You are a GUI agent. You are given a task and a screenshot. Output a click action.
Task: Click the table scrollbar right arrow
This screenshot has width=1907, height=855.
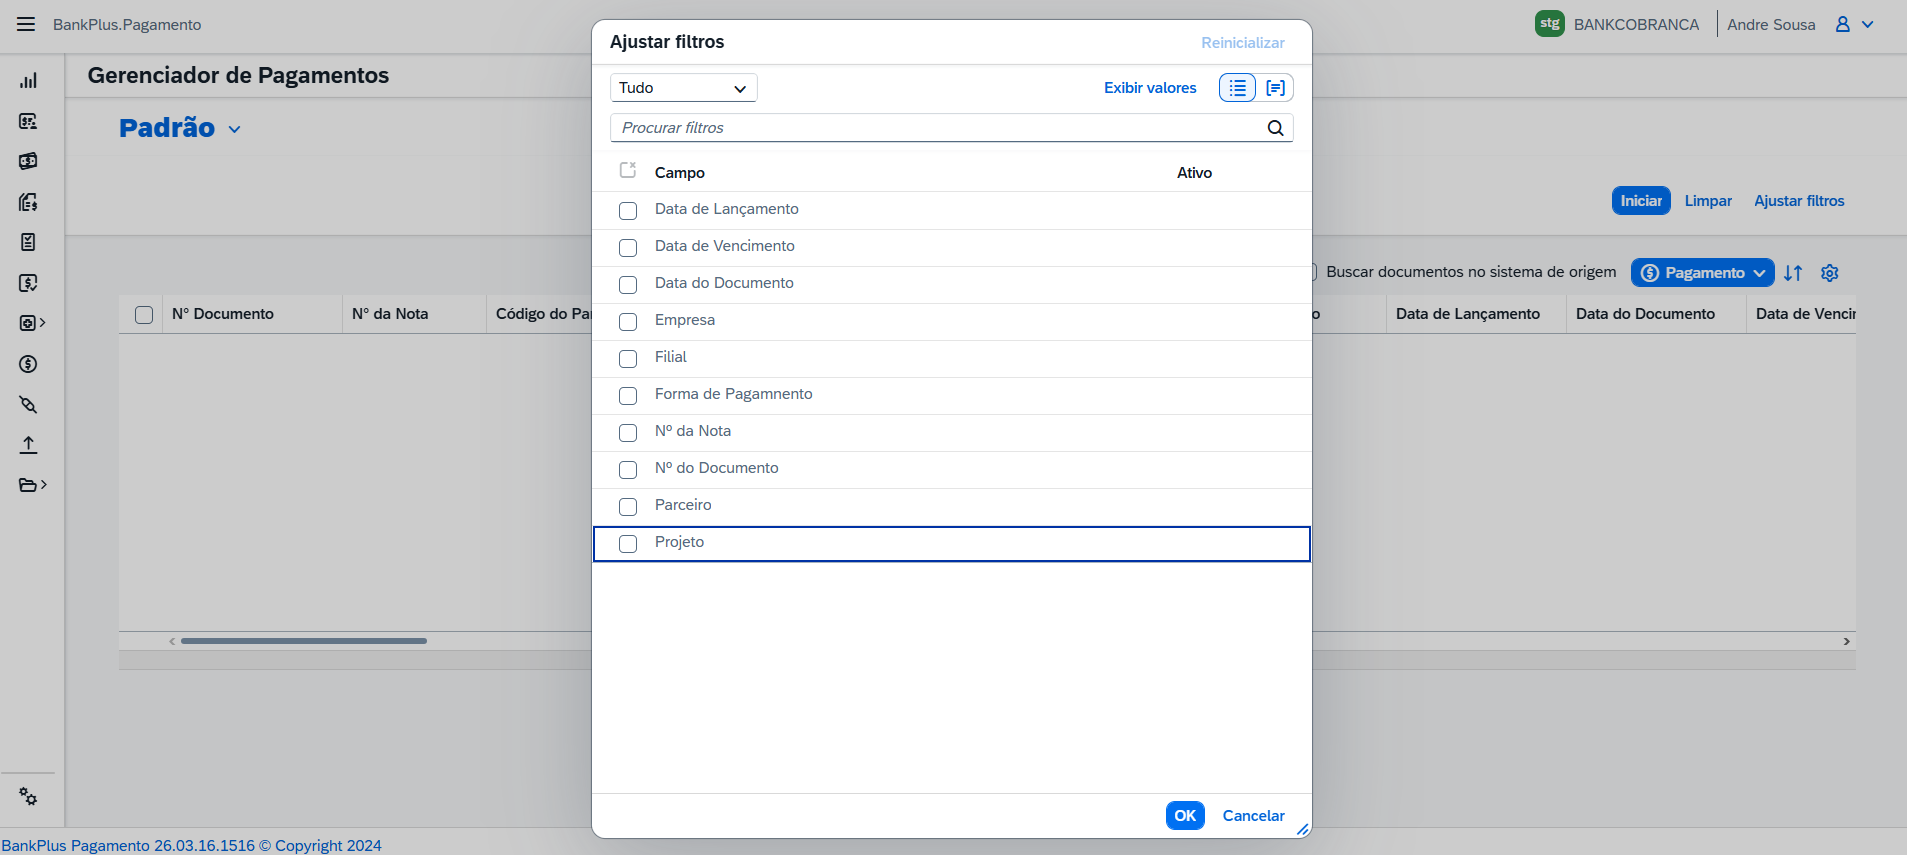(x=1846, y=641)
